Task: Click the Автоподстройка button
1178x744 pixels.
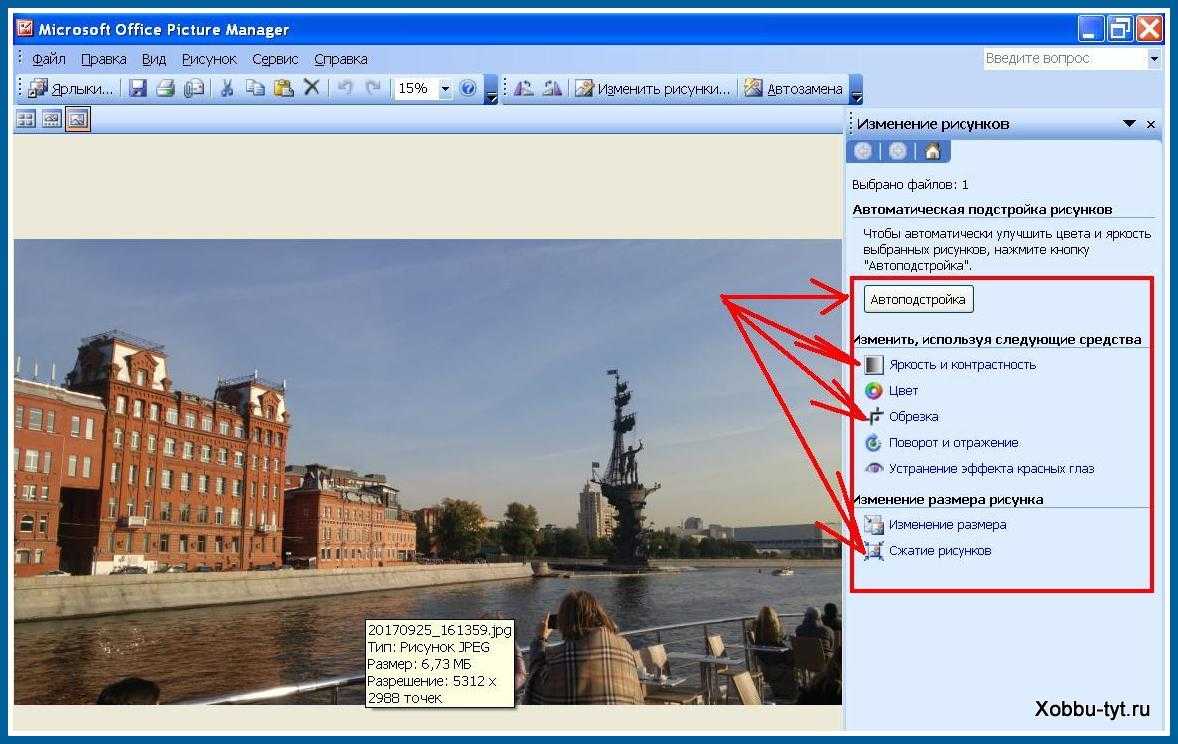Action: point(918,299)
